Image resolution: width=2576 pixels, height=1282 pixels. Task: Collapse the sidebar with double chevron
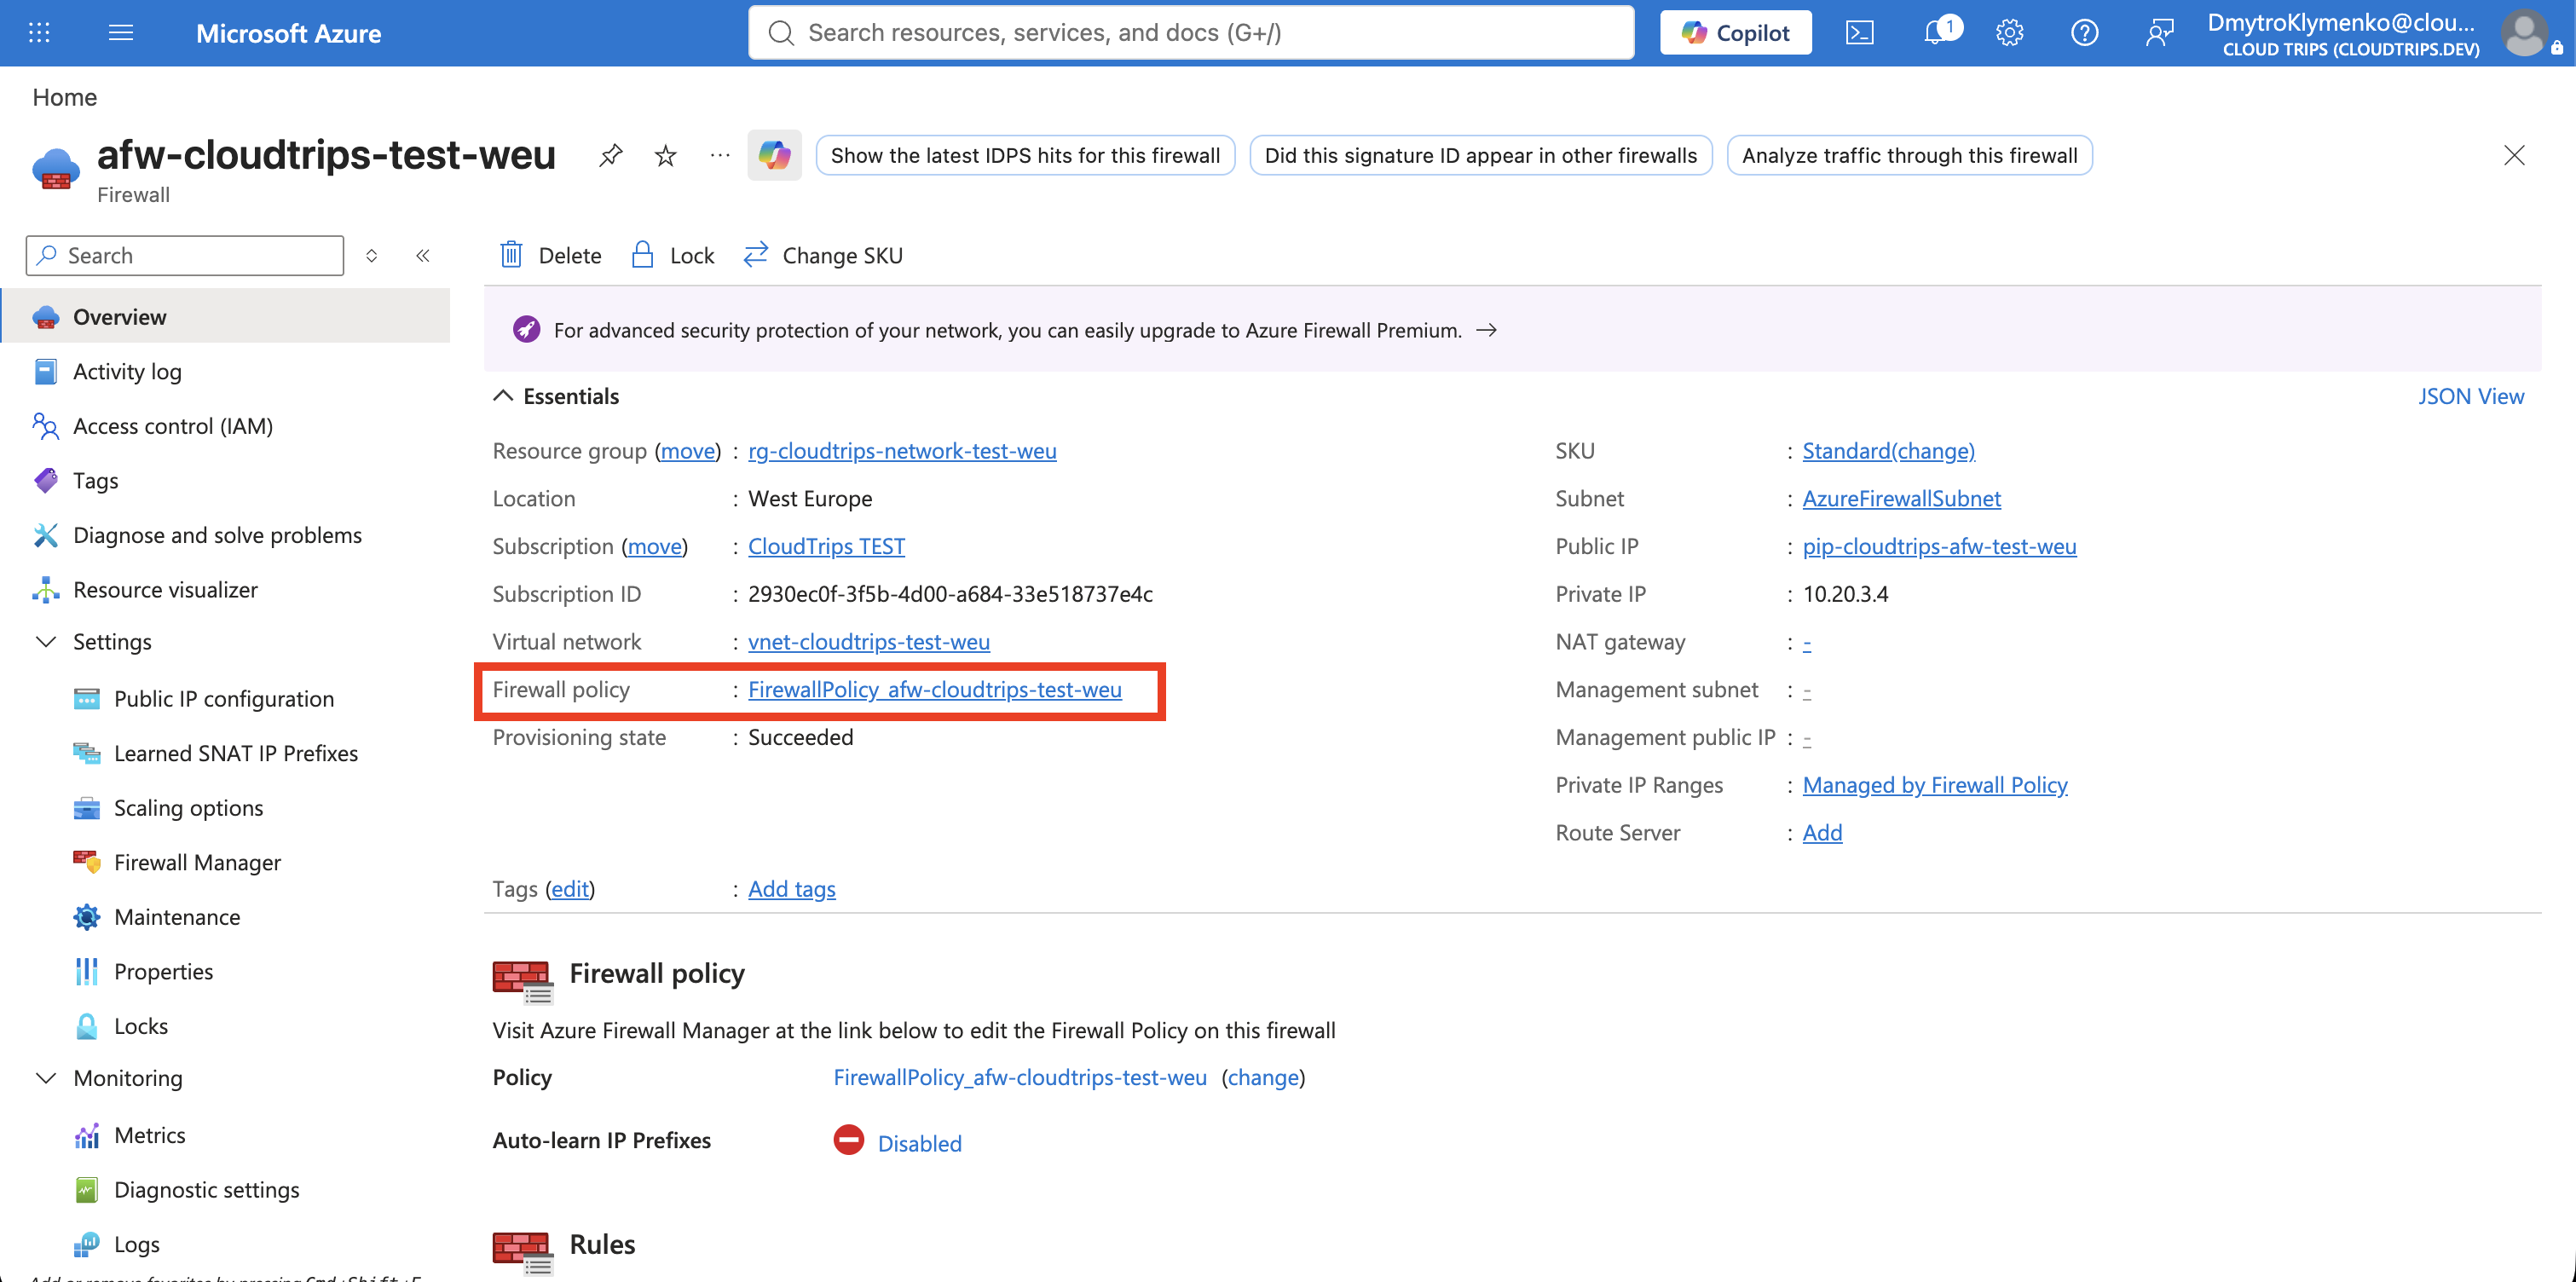tap(423, 256)
